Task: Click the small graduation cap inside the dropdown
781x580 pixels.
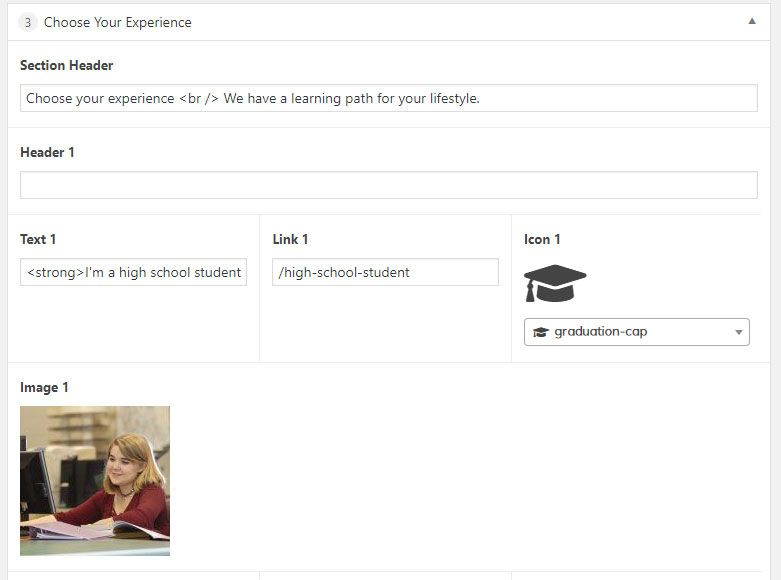Action: point(540,332)
